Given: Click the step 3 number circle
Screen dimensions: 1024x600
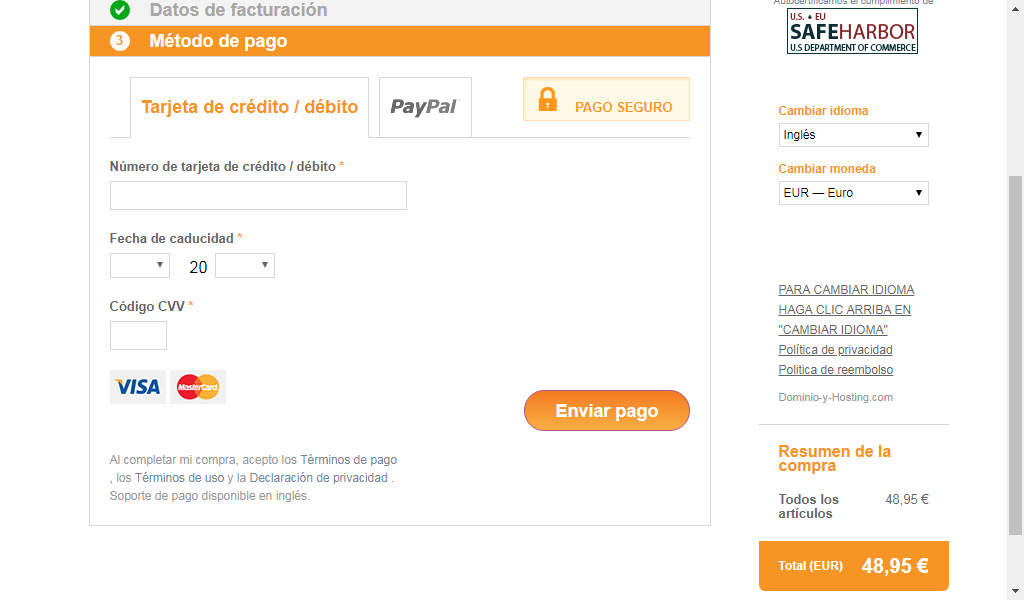Looking at the screenshot, I should pyautogui.click(x=120, y=40).
